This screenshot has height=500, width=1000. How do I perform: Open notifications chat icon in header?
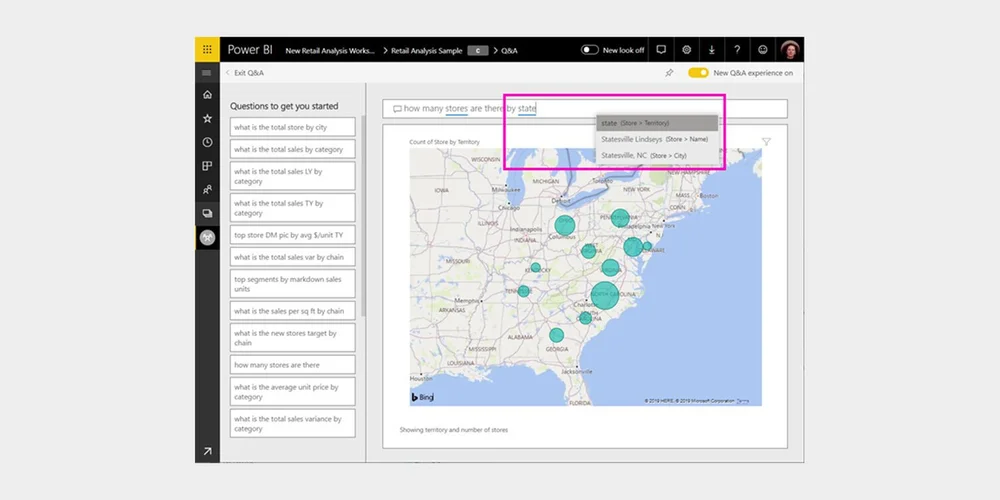pos(661,50)
